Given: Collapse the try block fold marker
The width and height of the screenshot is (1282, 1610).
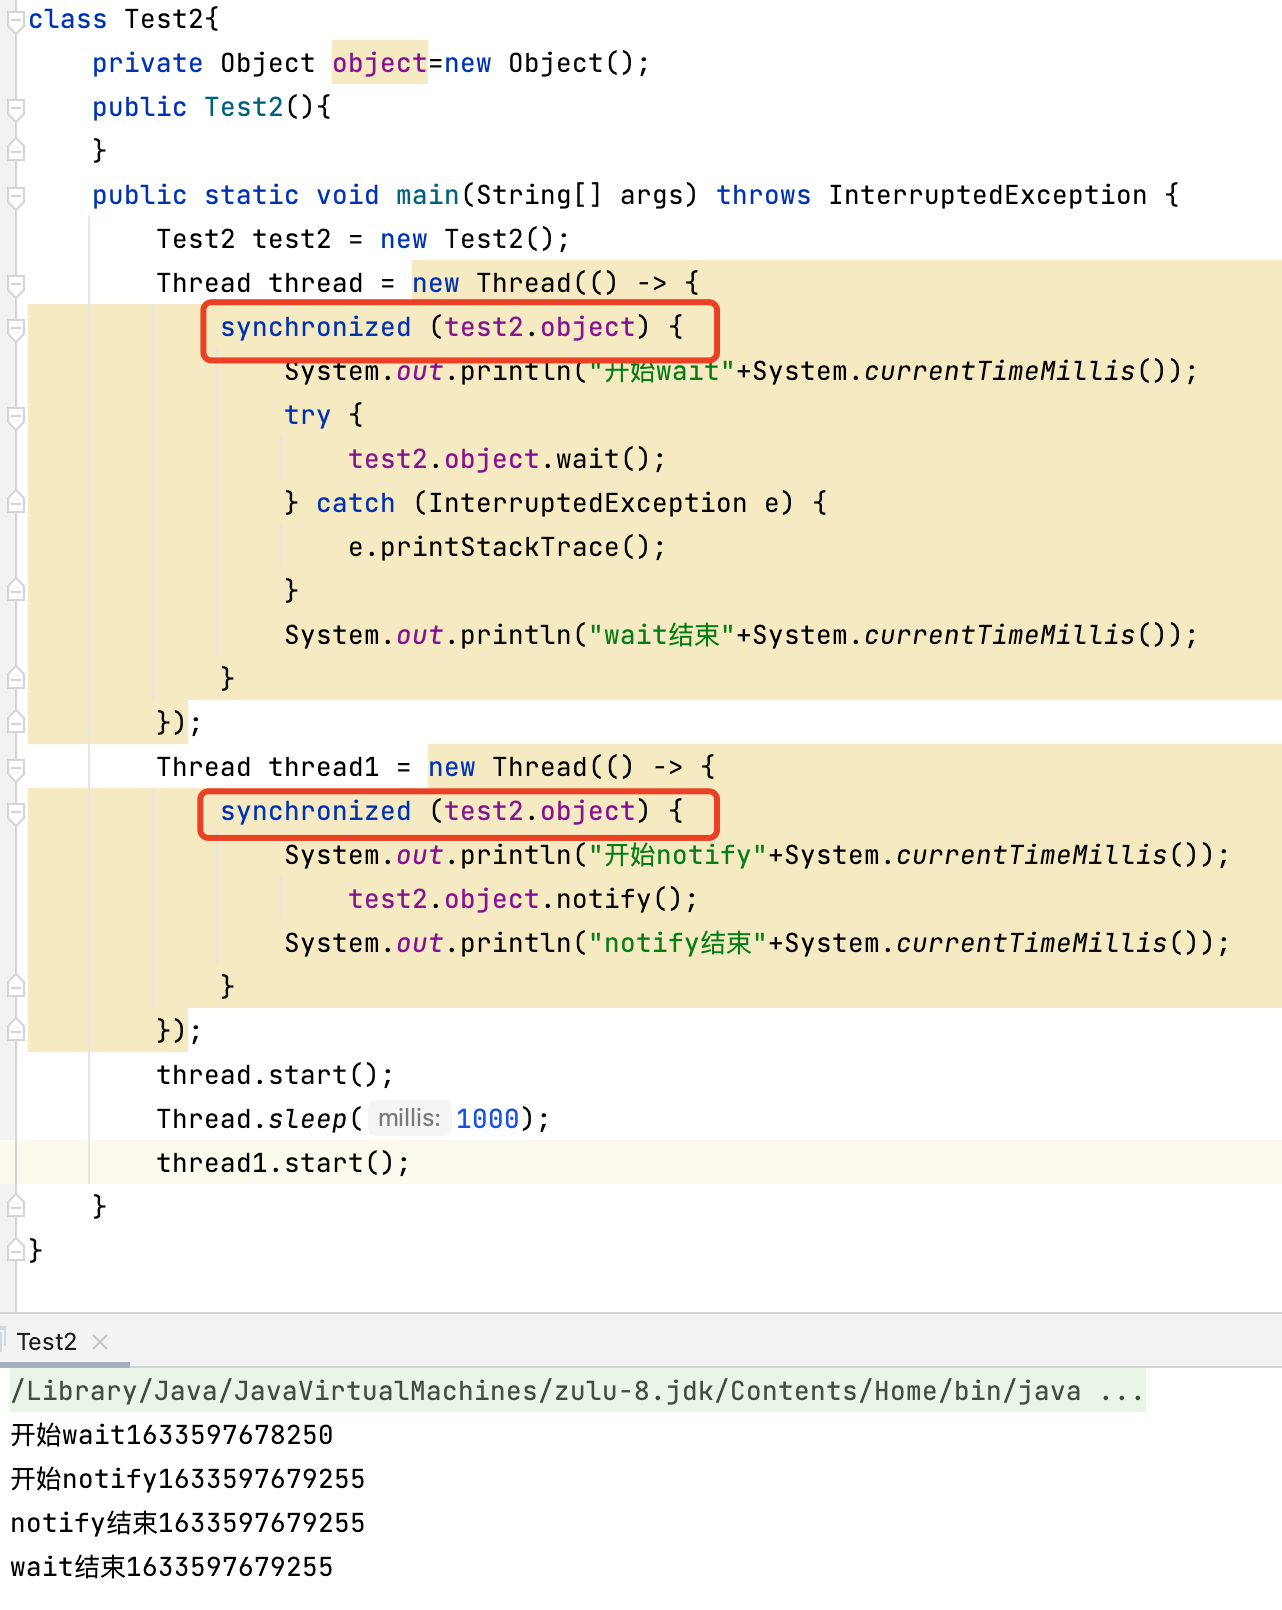Looking at the screenshot, I should (15, 417).
